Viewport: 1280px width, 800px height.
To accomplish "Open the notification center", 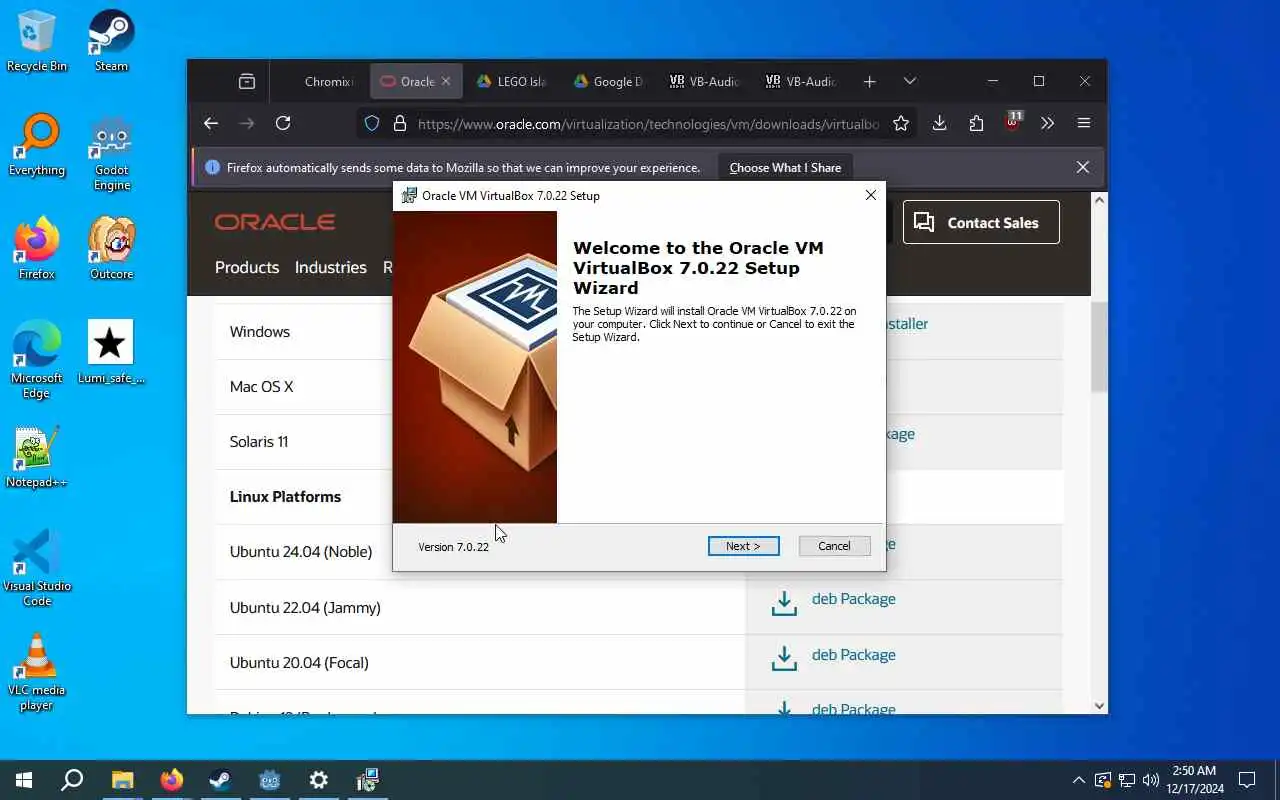I will [x=1247, y=780].
